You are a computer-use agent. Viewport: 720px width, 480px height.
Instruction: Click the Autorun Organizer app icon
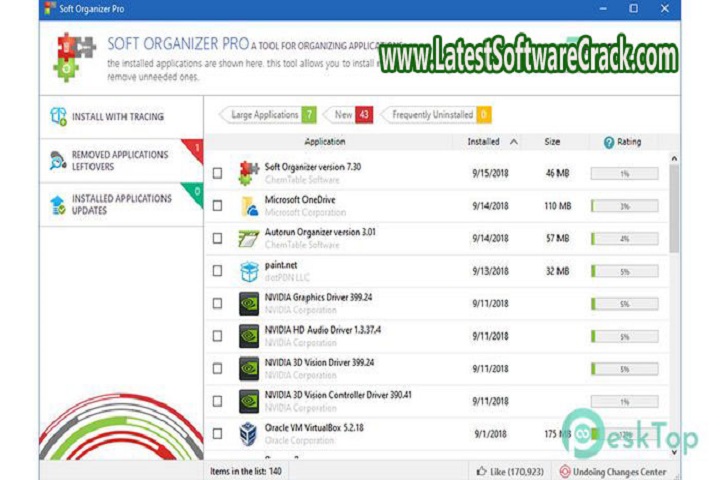(x=249, y=238)
